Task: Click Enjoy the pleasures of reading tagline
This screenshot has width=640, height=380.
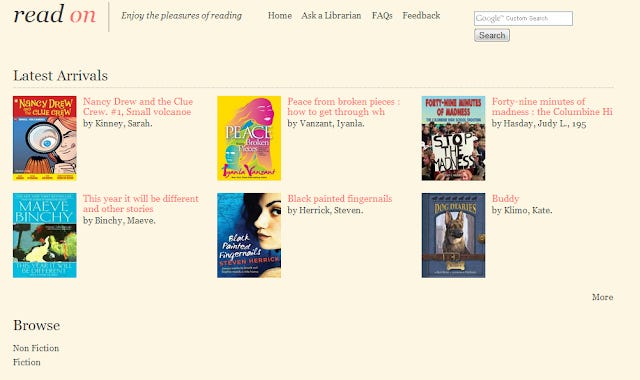Action: tap(182, 16)
